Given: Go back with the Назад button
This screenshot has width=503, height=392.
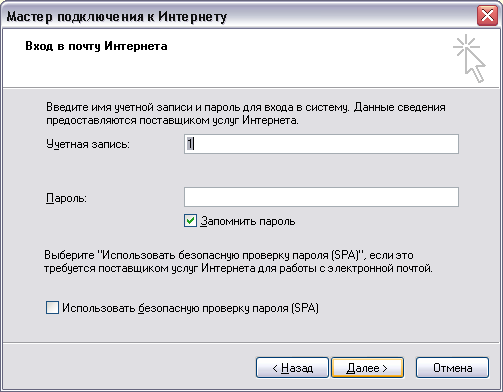Looking at the screenshot, I should coord(292,368).
